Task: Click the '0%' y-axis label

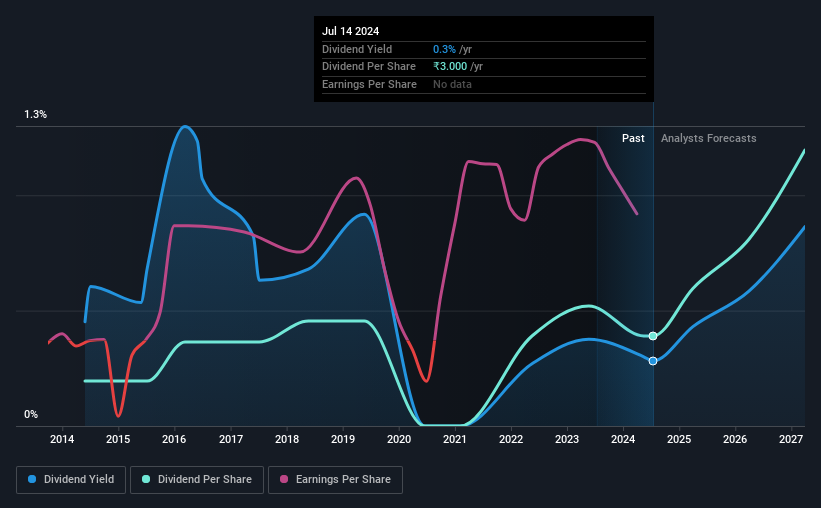Action: click(x=31, y=414)
